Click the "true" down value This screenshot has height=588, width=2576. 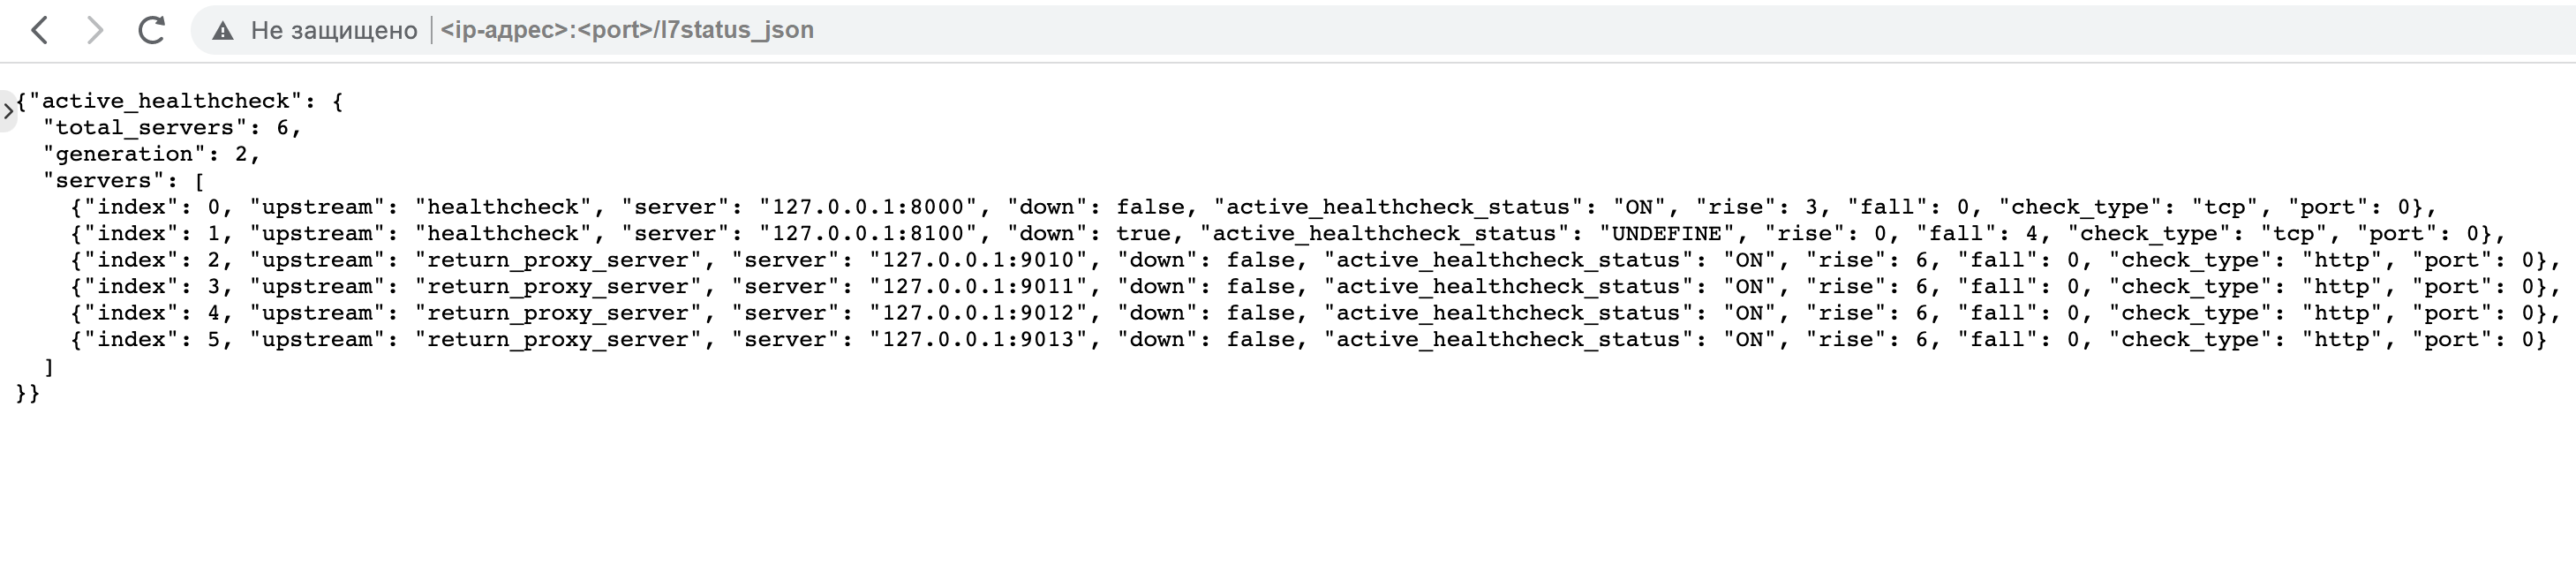click(x=1144, y=234)
